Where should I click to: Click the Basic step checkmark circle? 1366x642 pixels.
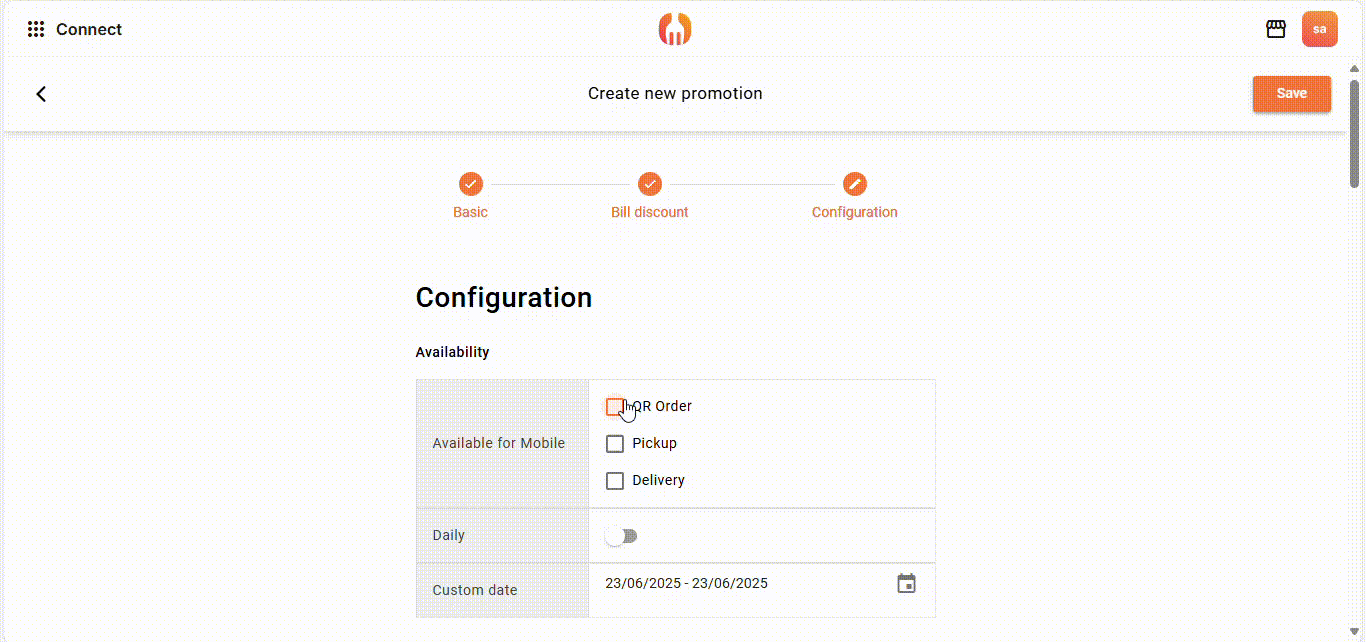(470, 184)
